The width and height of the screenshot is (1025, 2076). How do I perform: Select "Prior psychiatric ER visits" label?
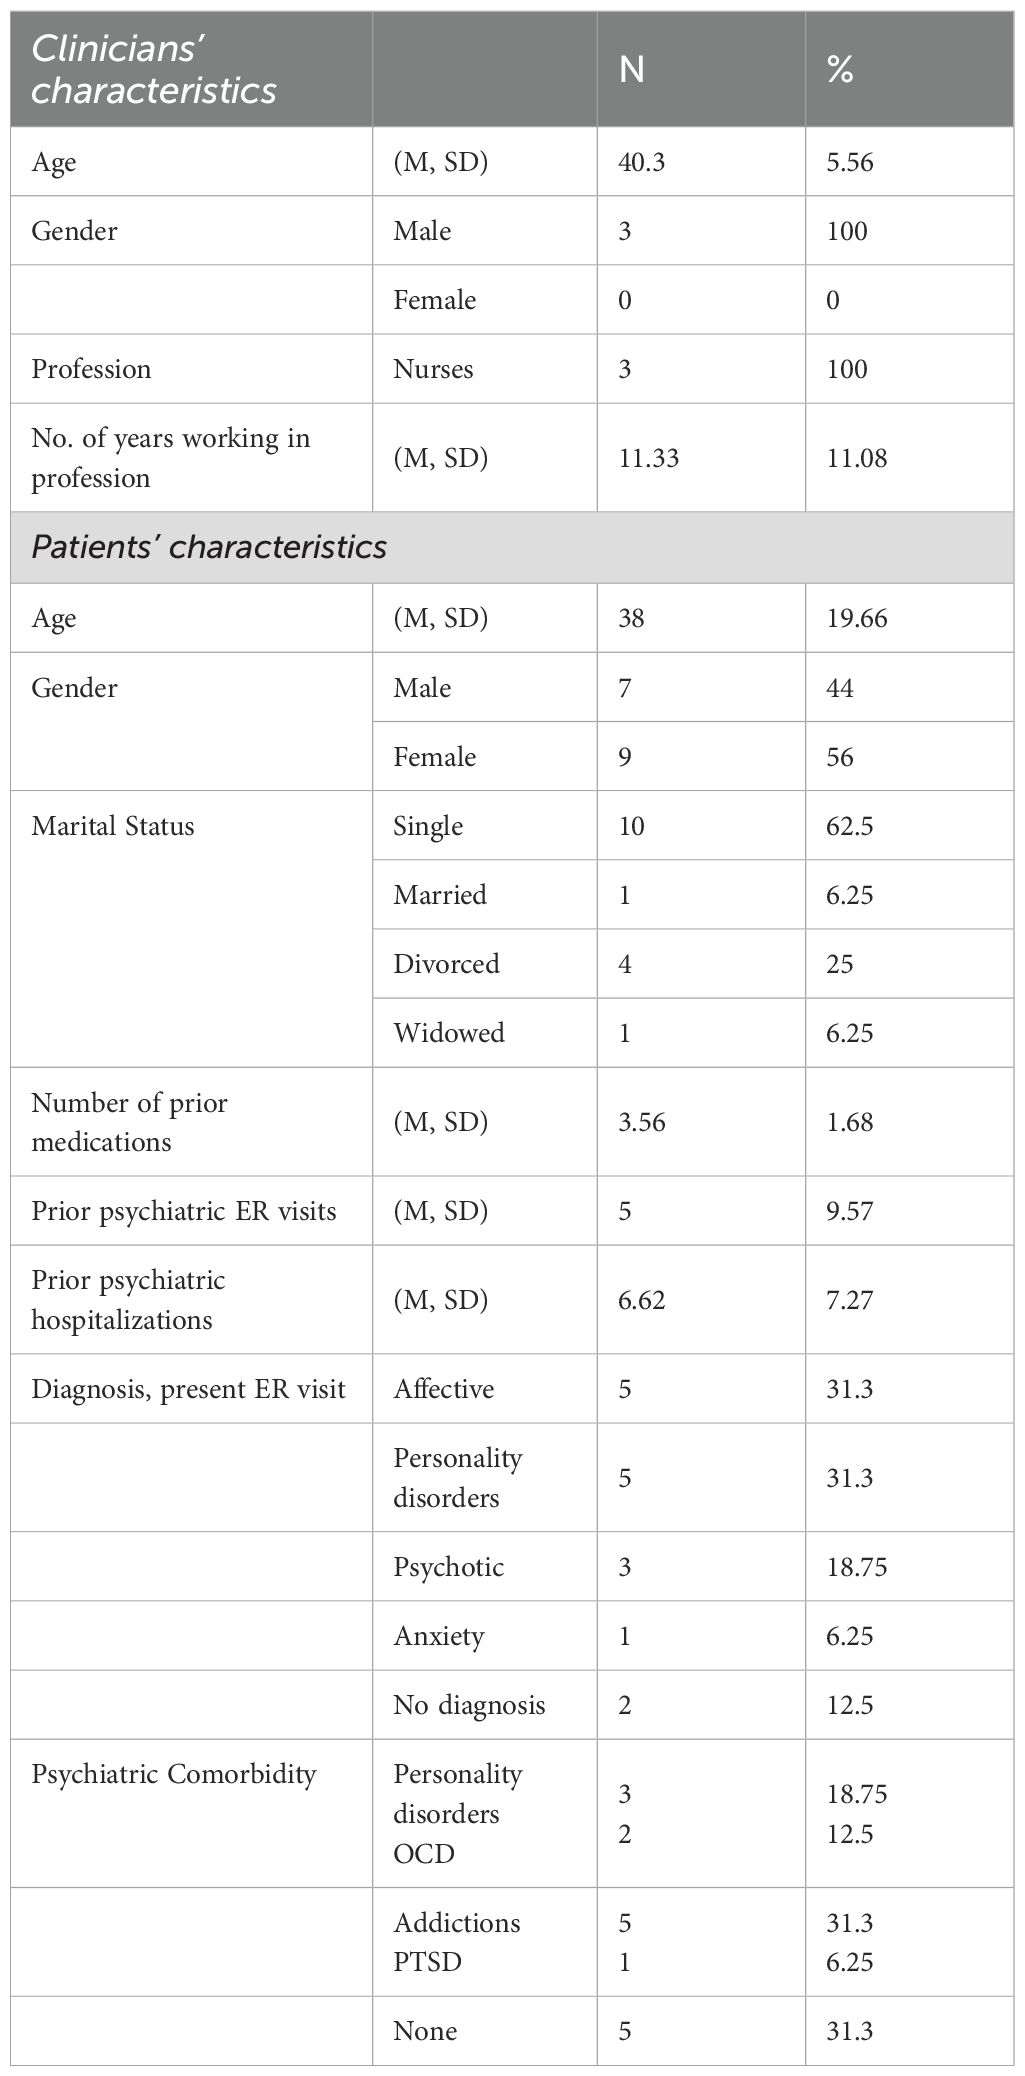pyautogui.click(x=184, y=1211)
